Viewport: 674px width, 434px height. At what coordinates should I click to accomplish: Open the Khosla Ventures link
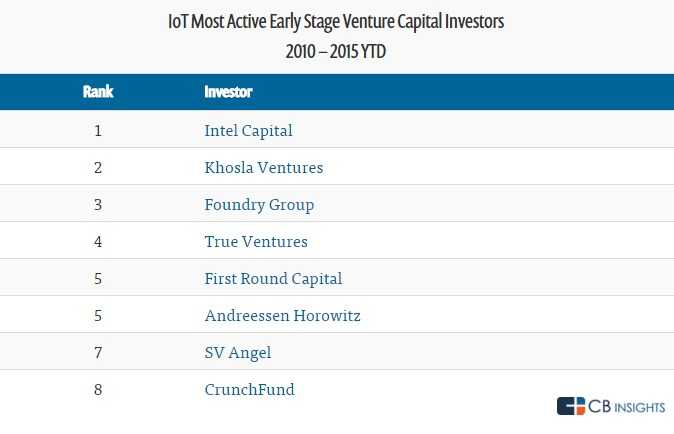click(x=263, y=167)
